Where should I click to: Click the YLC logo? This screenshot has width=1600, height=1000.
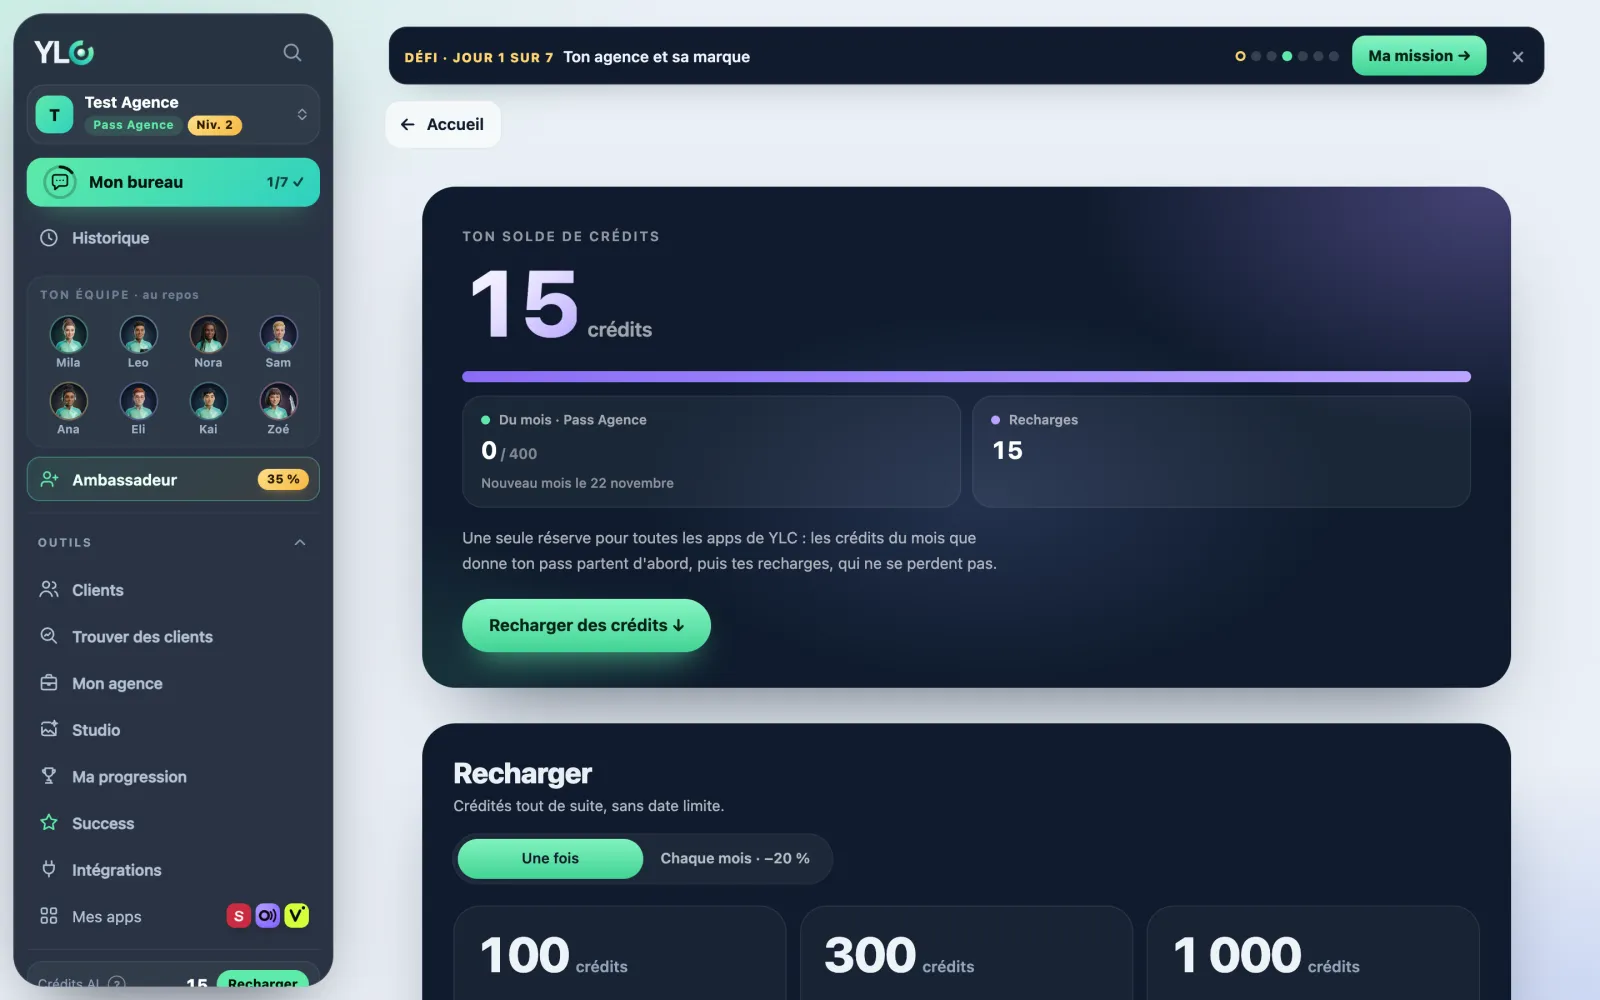pos(64,52)
